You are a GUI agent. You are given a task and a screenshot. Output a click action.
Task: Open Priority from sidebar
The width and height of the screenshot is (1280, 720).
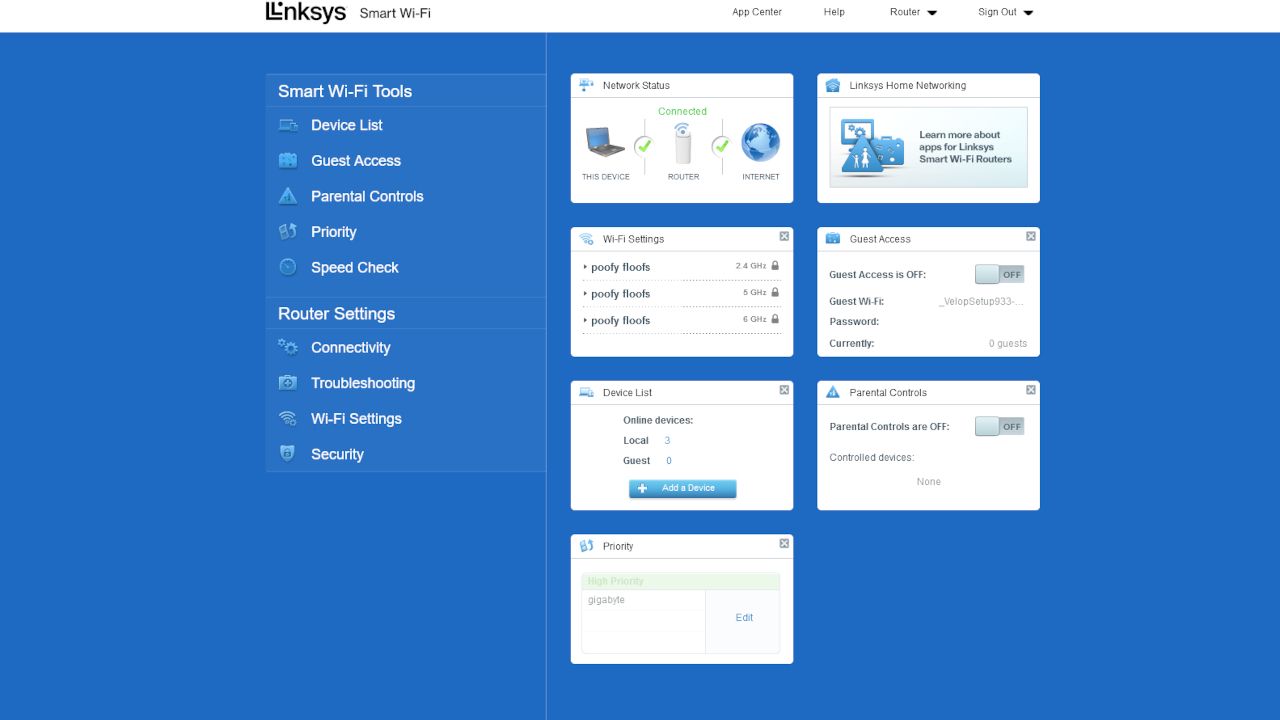[x=334, y=232]
